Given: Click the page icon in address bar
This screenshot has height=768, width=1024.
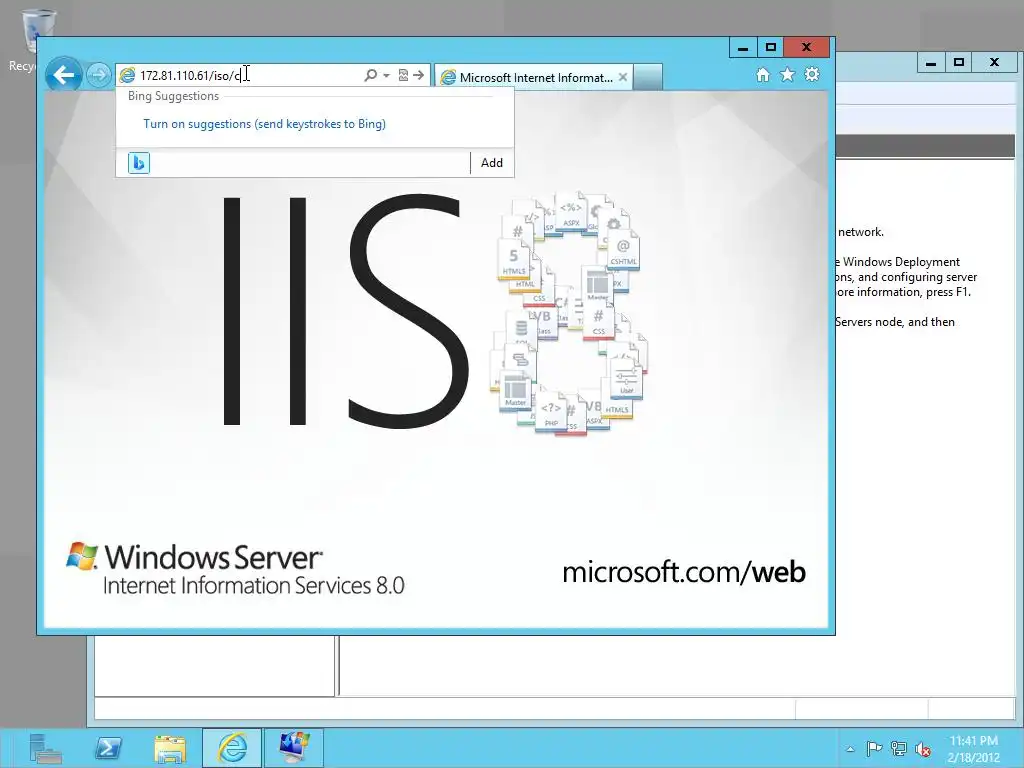Looking at the screenshot, I should click(x=127, y=75).
